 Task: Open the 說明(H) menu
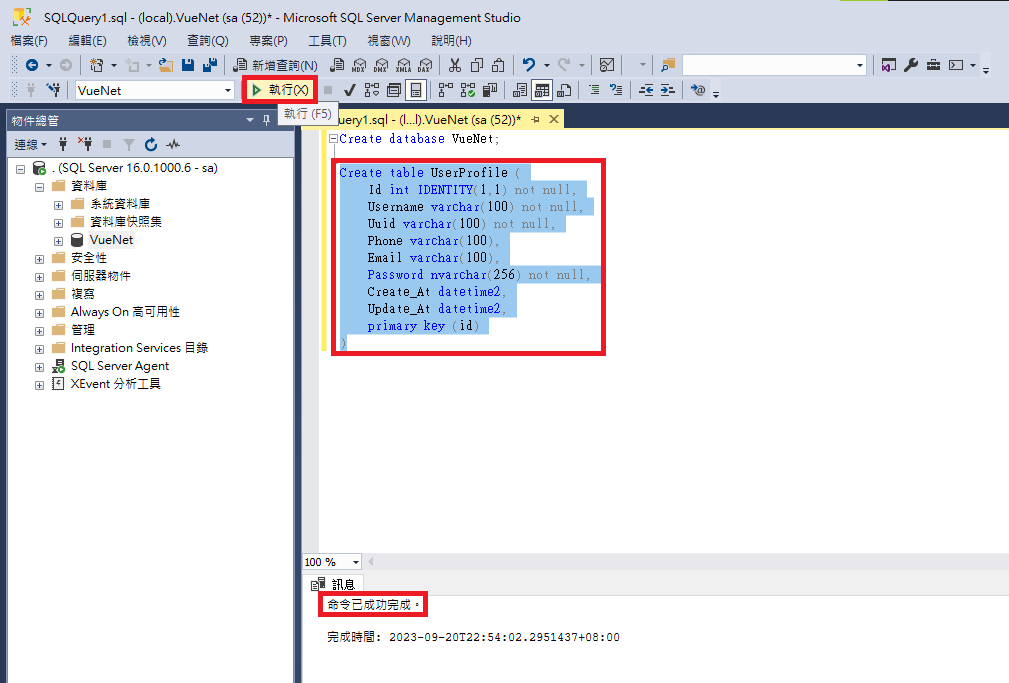coord(451,41)
